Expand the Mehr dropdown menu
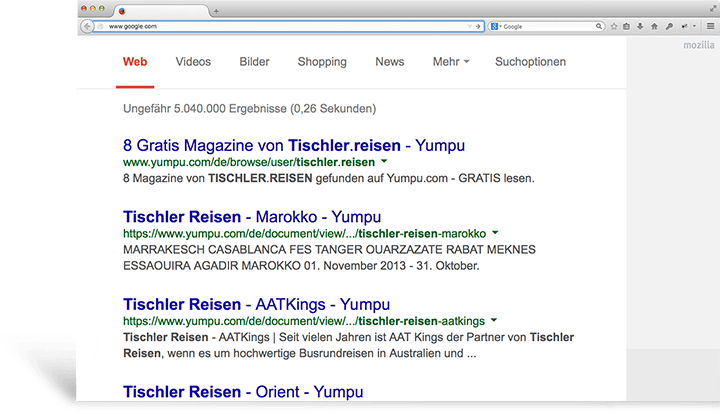 click(x=451, y=62)
